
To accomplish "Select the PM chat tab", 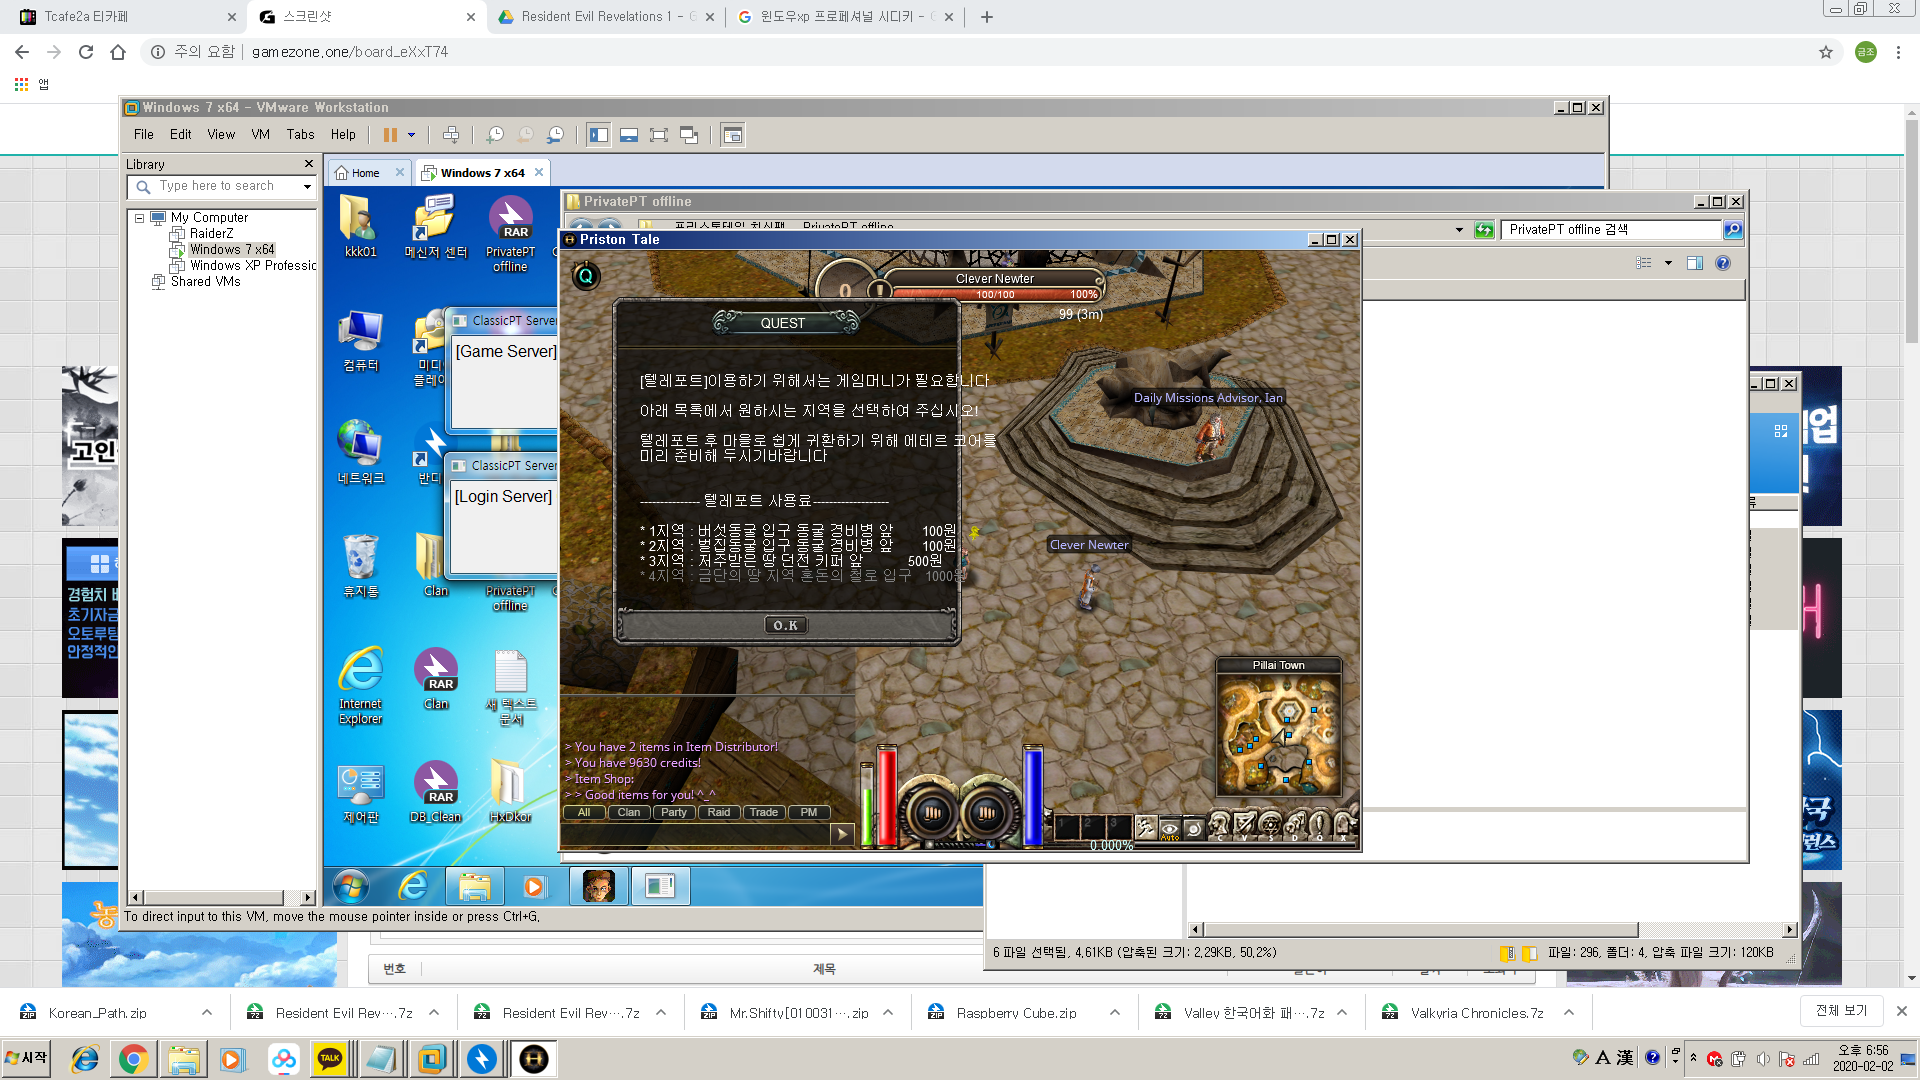I will tap(809, 812).
